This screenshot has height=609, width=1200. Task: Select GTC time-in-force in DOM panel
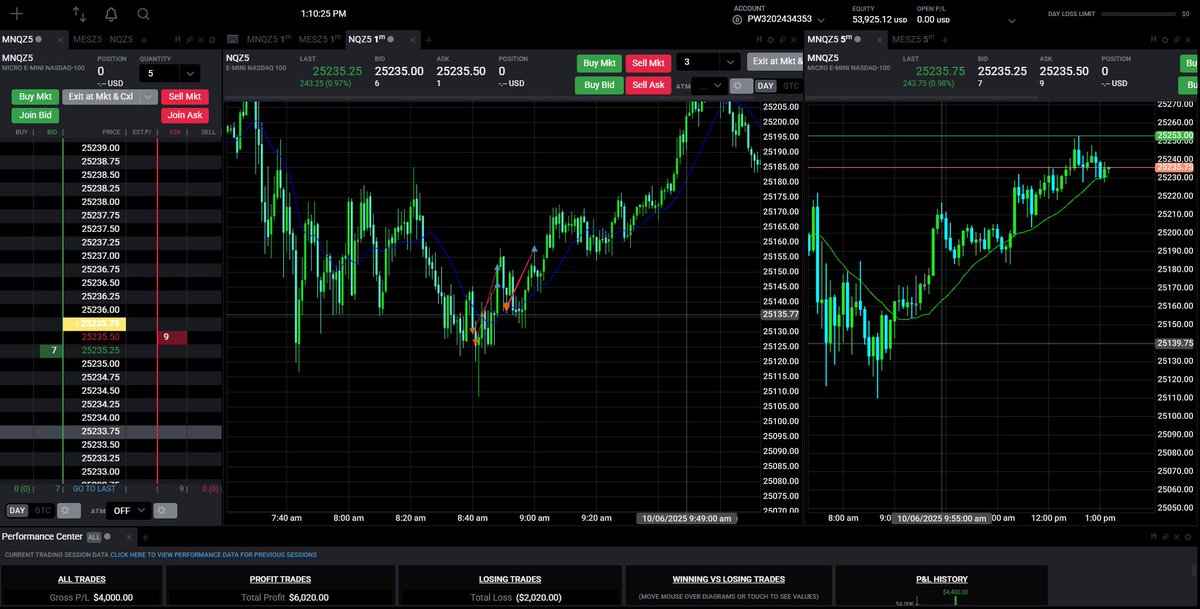pos(43,511)
